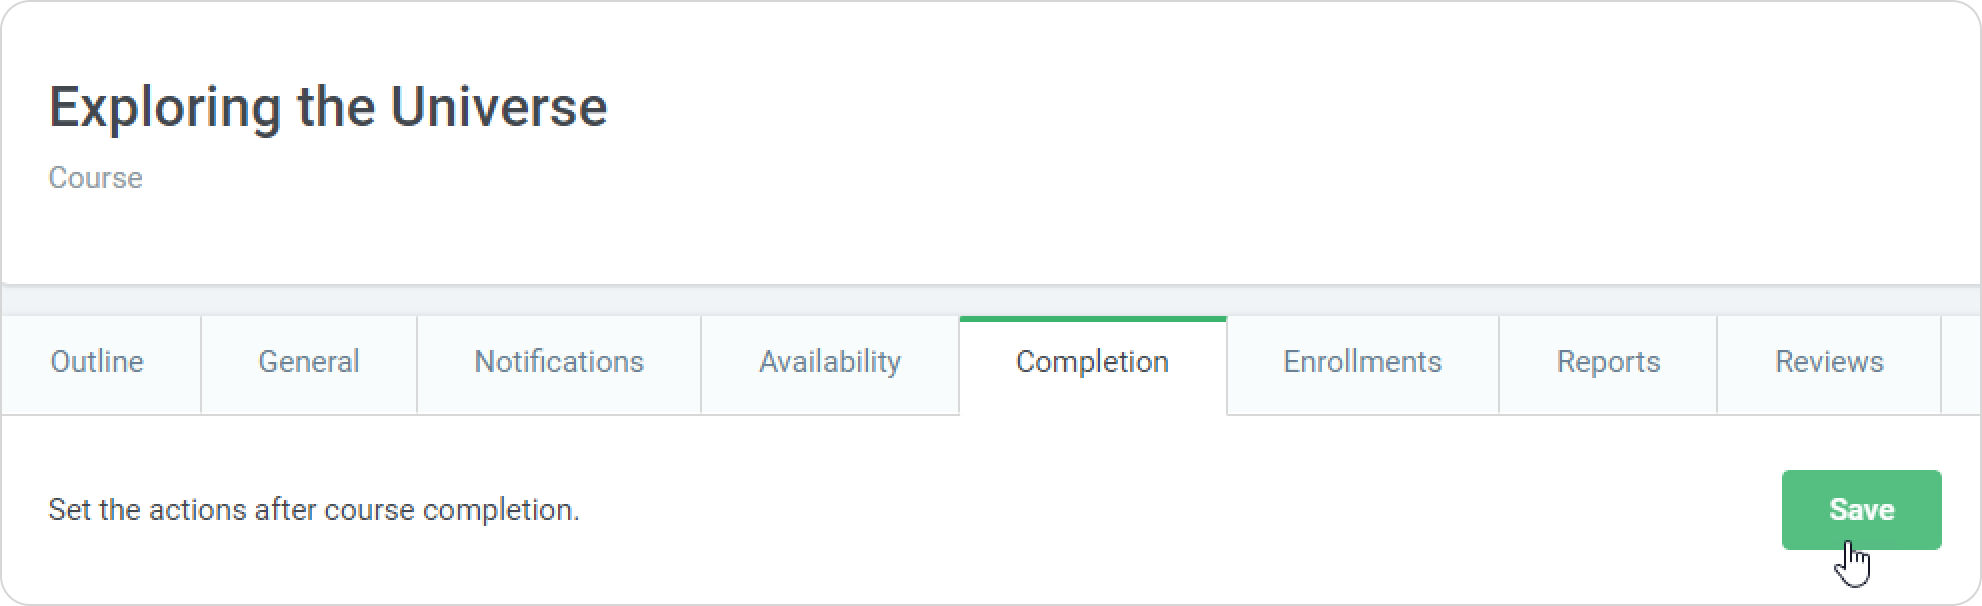Click the word "Universe" in the title

point(498,108)
